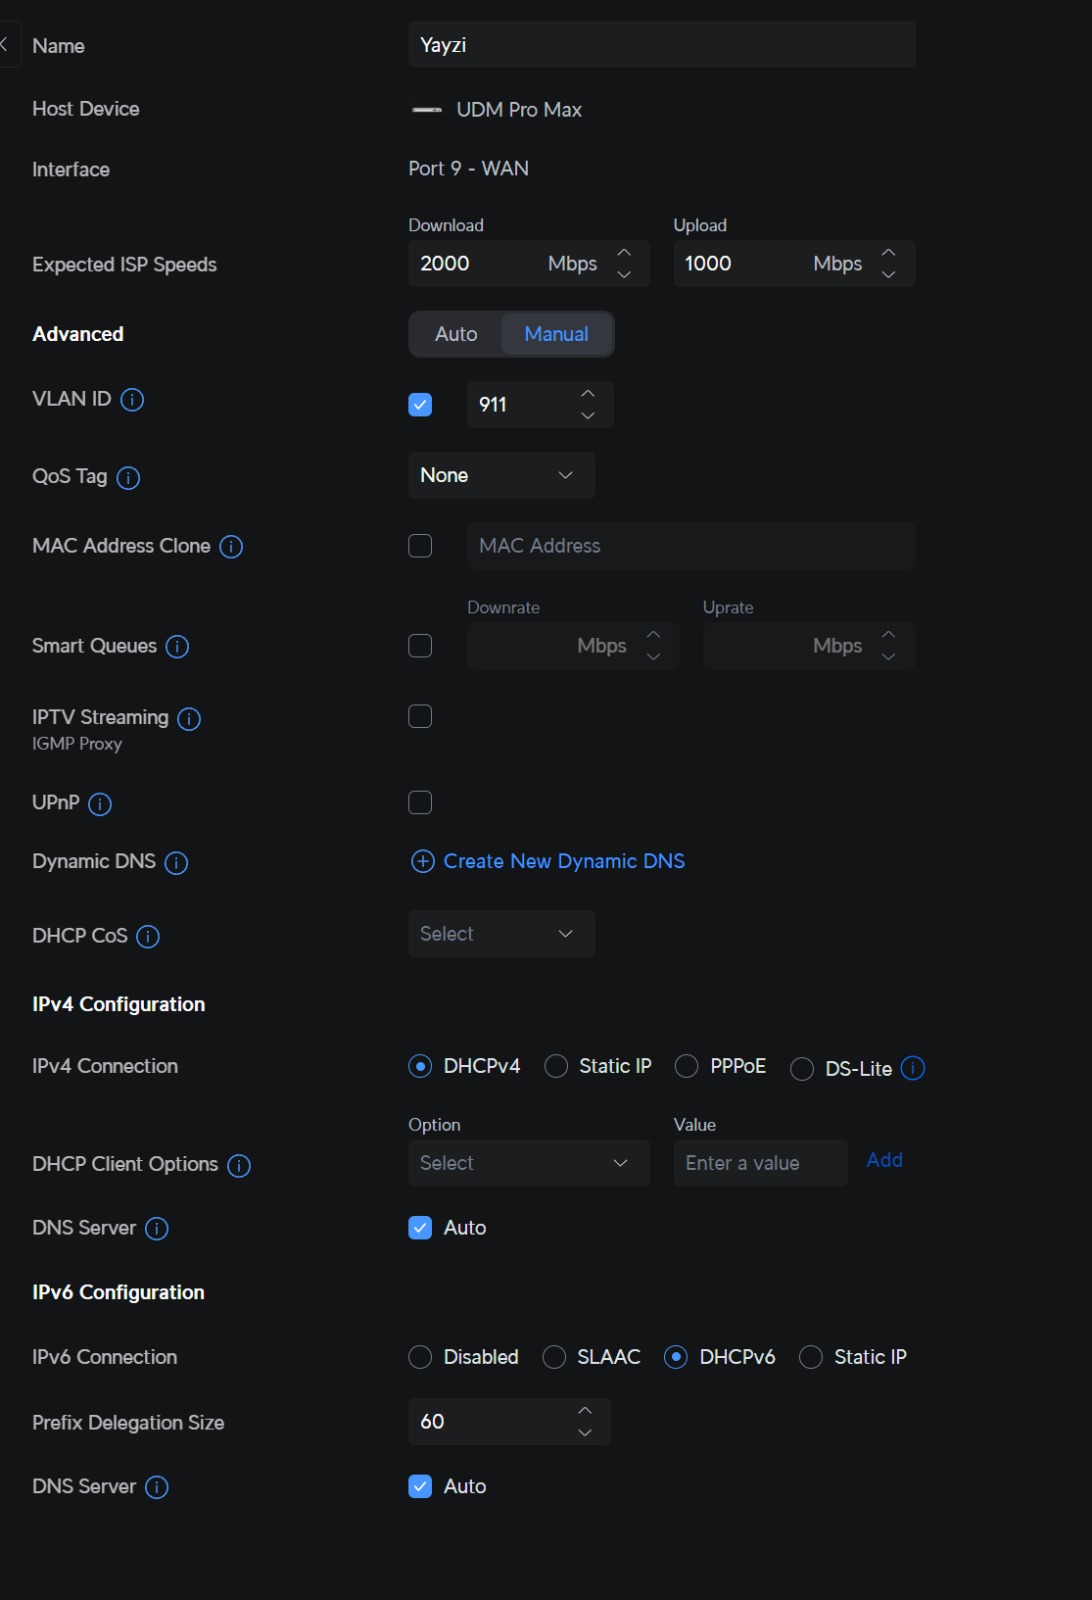Expand the DHCP Client Options Select dropdown
This screenshot has width=1092, height=1600.
point(528,1163)
